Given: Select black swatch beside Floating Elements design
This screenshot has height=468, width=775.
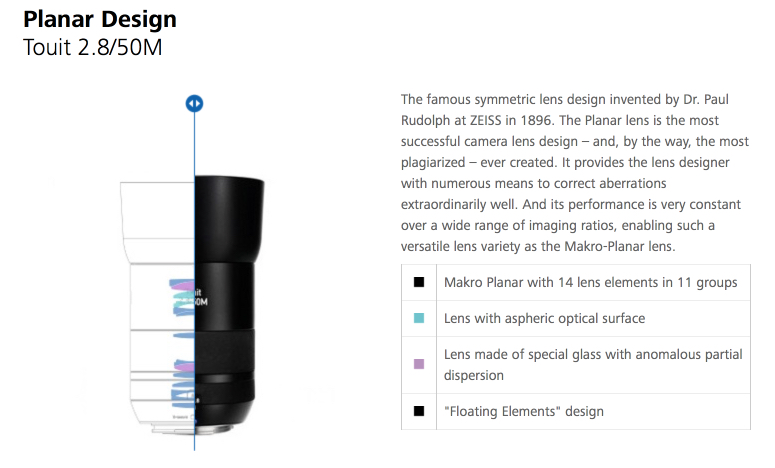Looking at the screenshot, I should coord(419,411).
